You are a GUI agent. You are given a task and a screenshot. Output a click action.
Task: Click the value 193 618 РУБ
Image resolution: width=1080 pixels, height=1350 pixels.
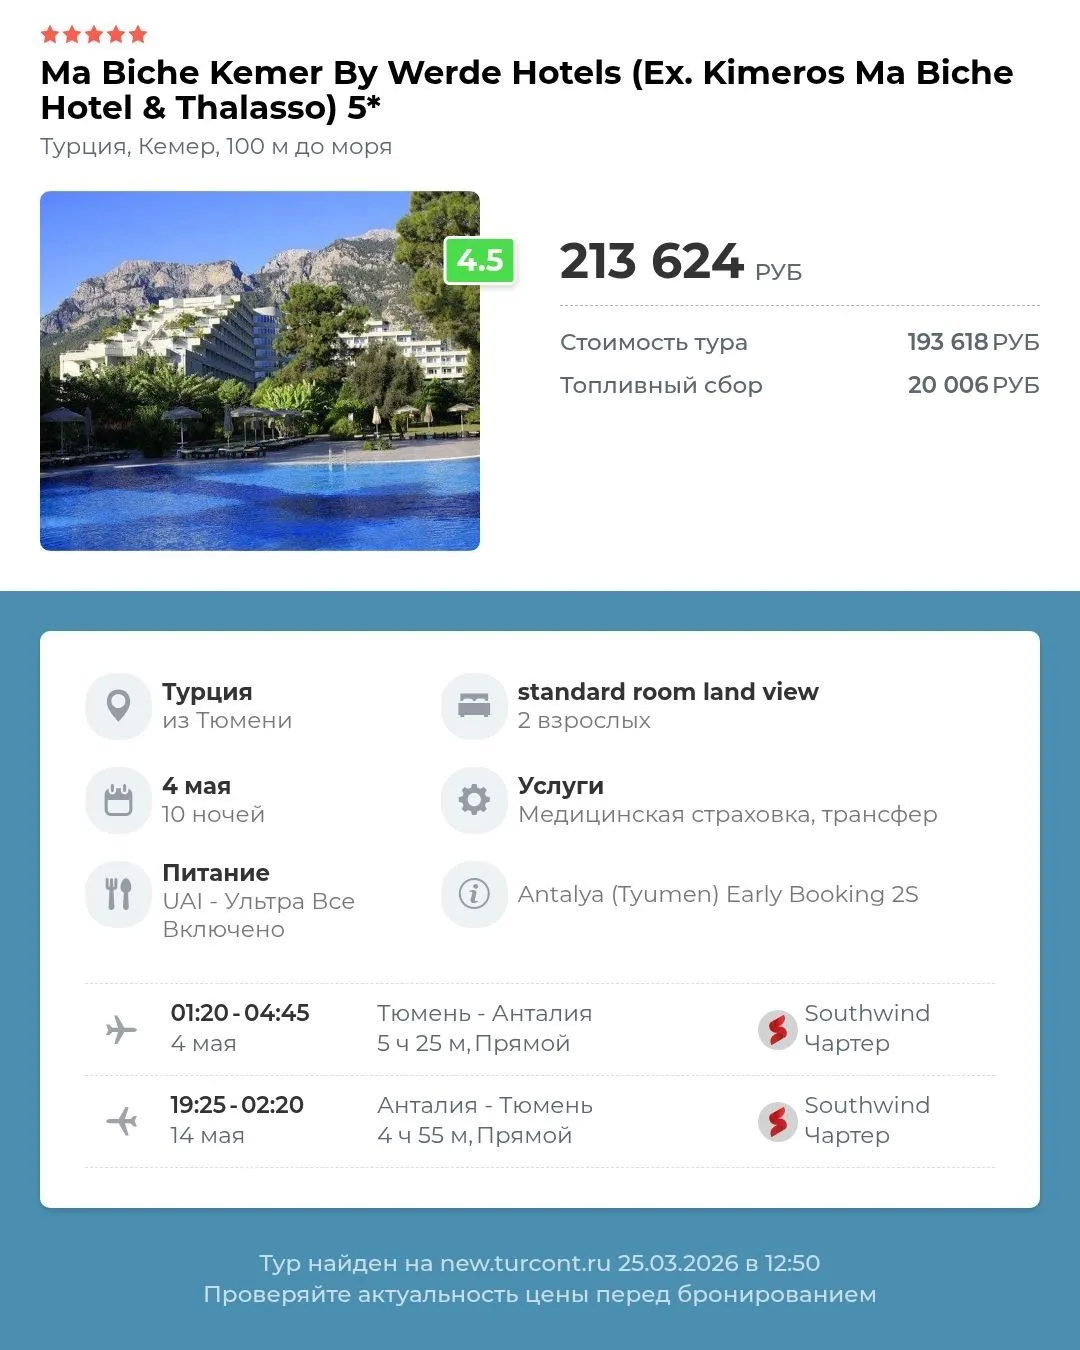click(x=973, y=342)
